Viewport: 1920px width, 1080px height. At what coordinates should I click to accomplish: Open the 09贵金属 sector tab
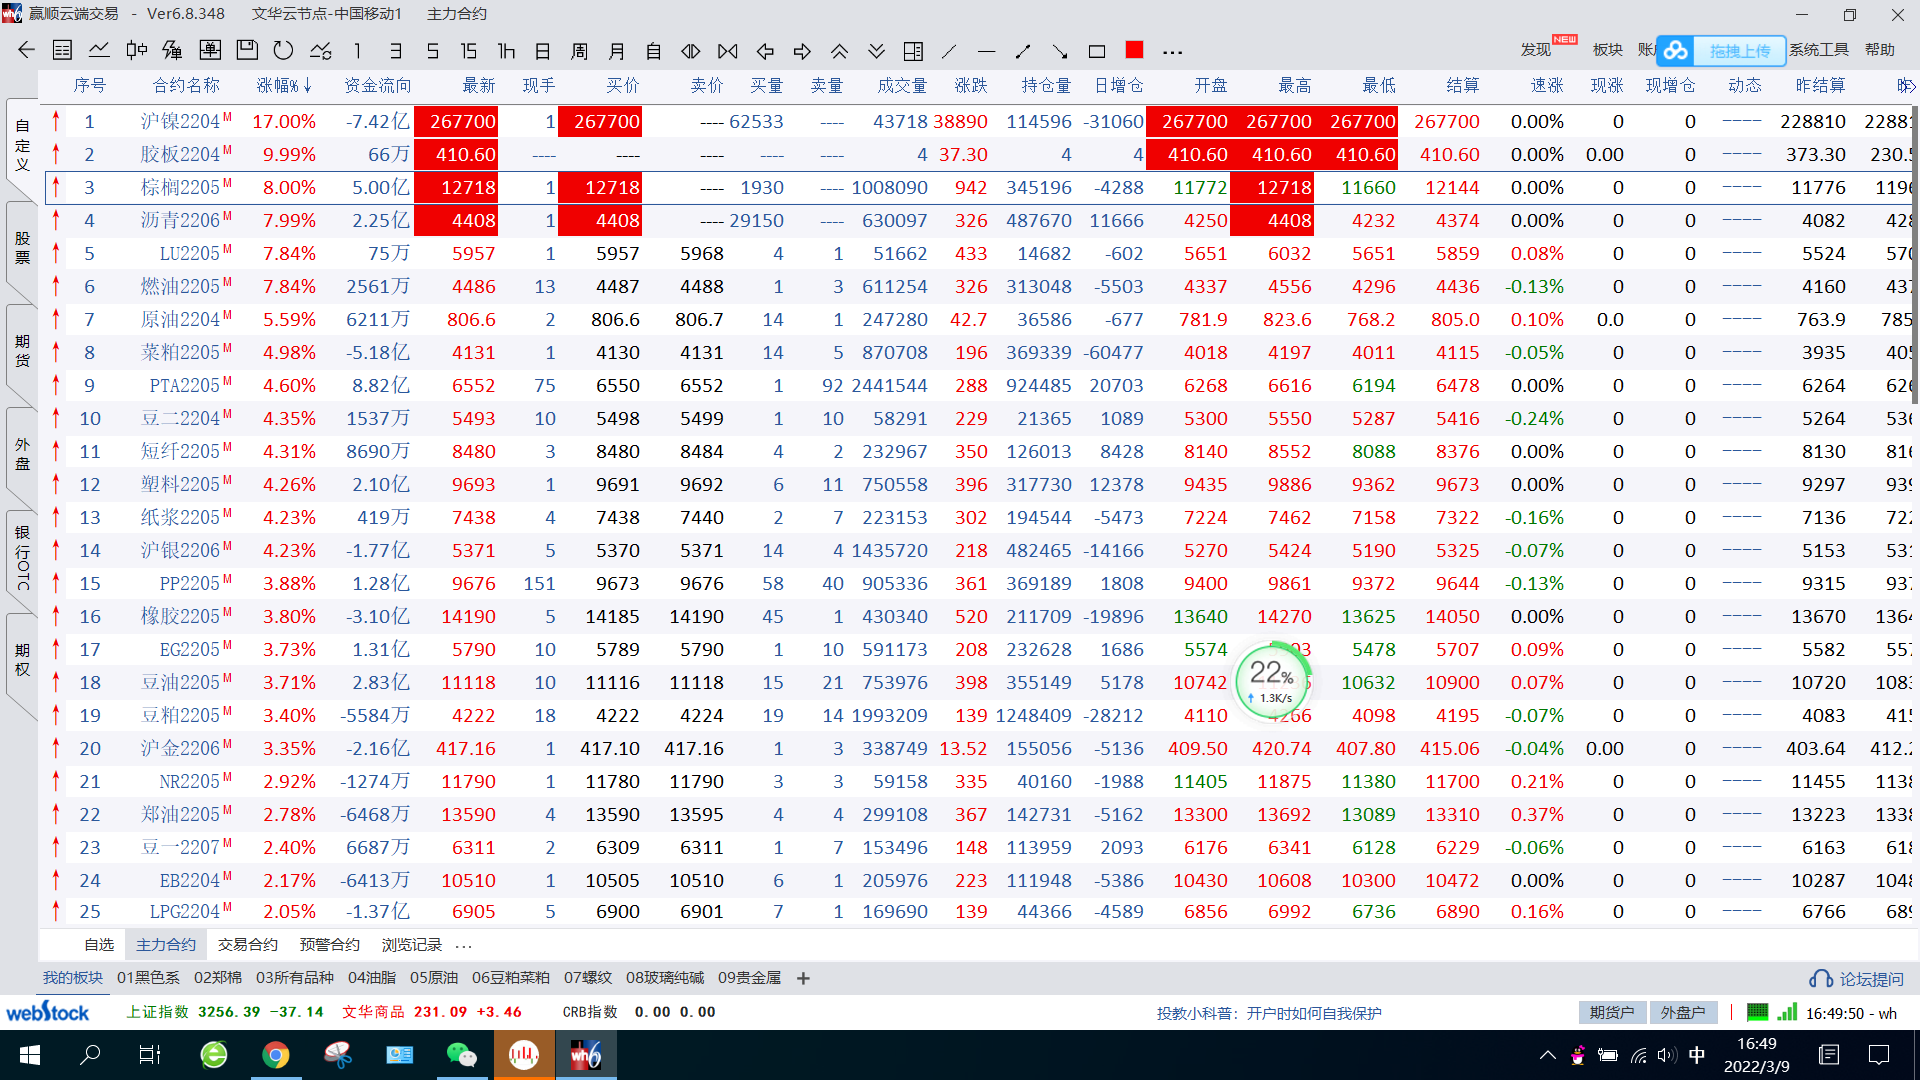coord(749,978)
